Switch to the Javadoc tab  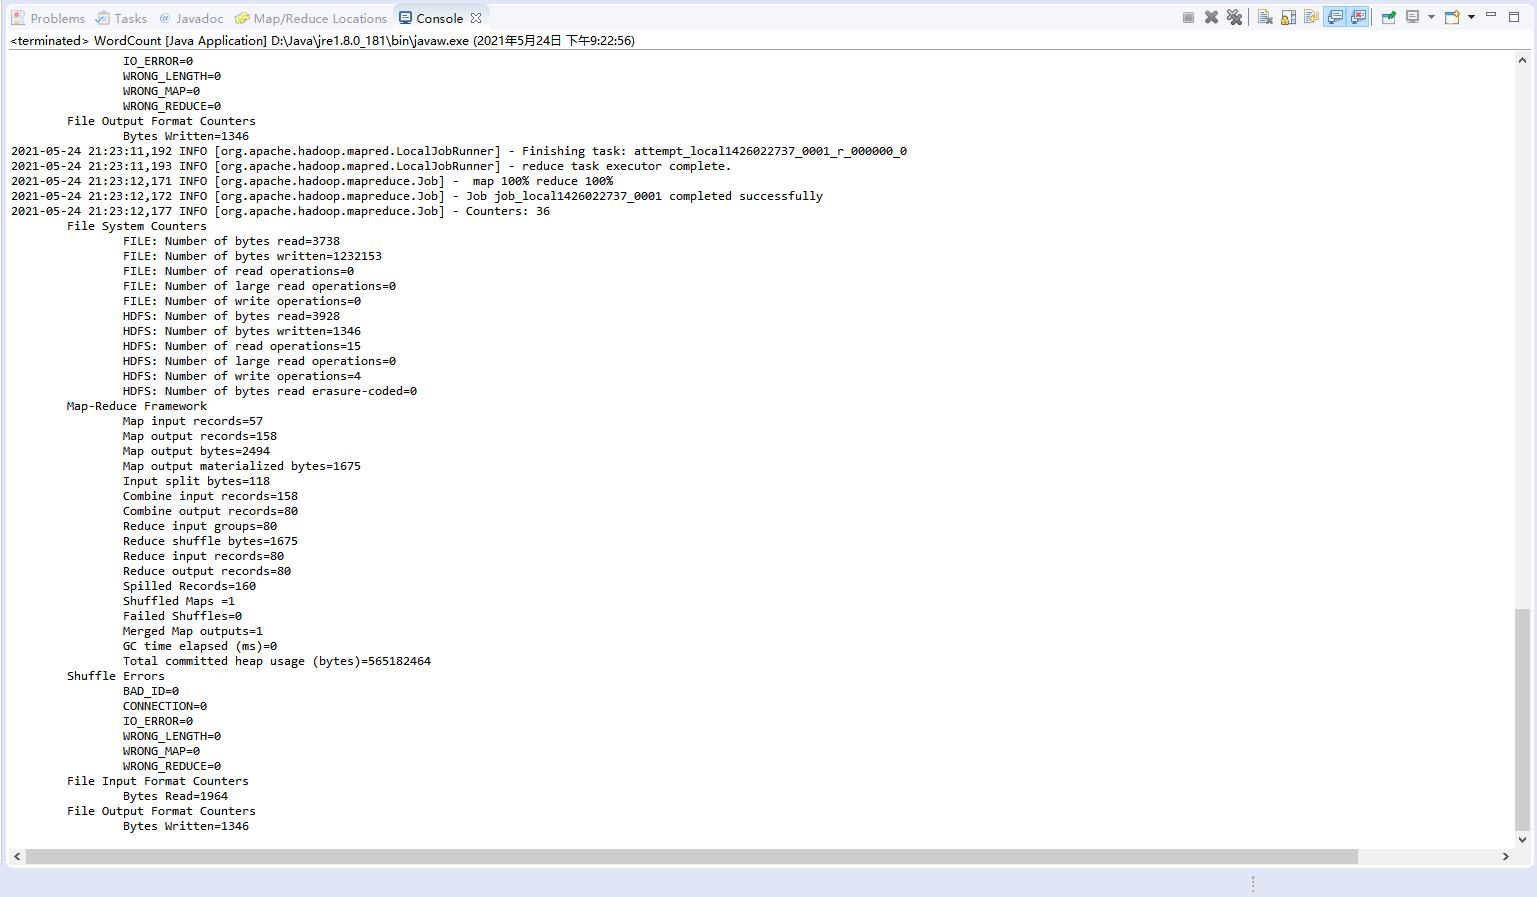(x=191, y=18)
